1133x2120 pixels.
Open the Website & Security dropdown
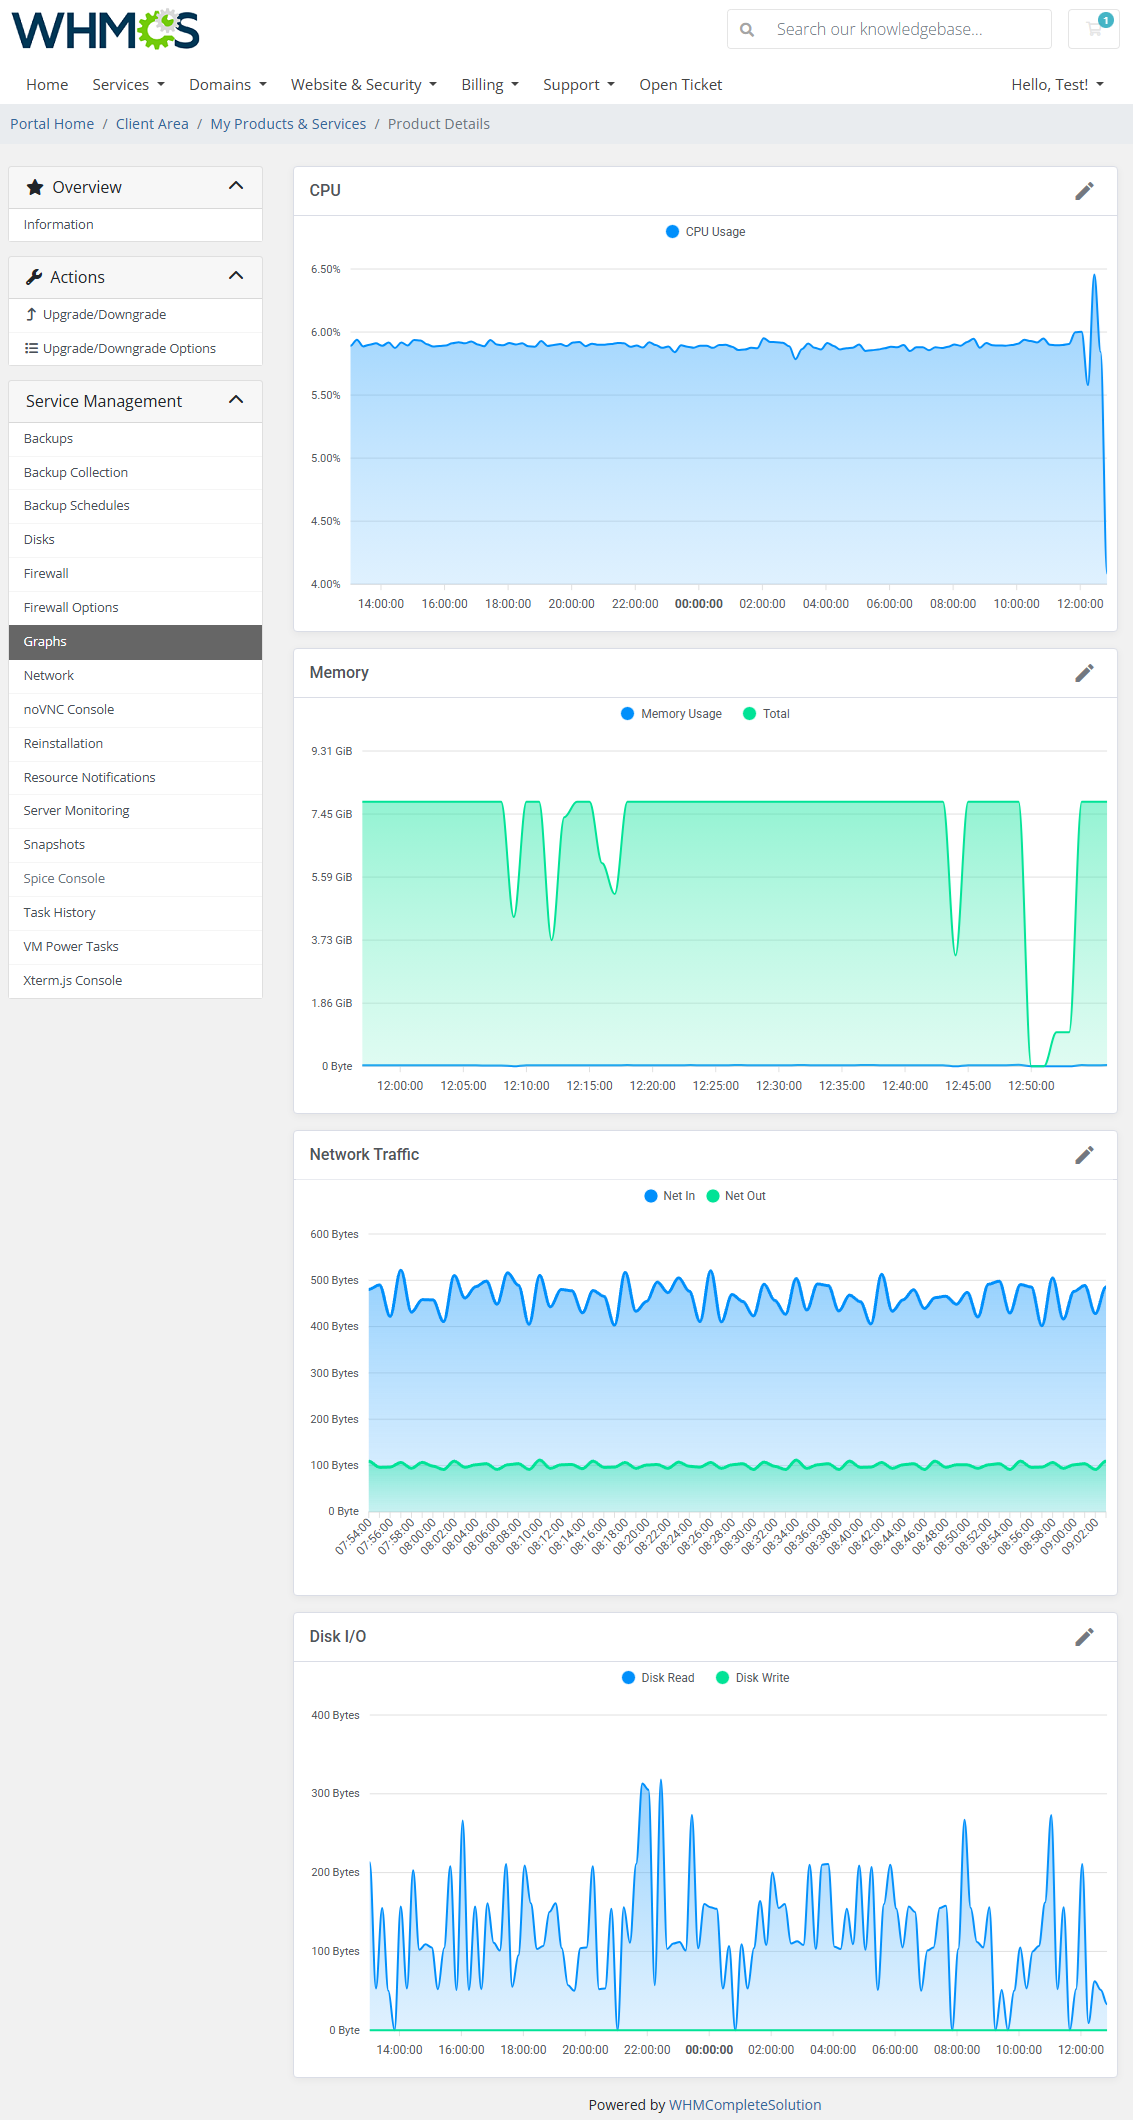point(364,85)
